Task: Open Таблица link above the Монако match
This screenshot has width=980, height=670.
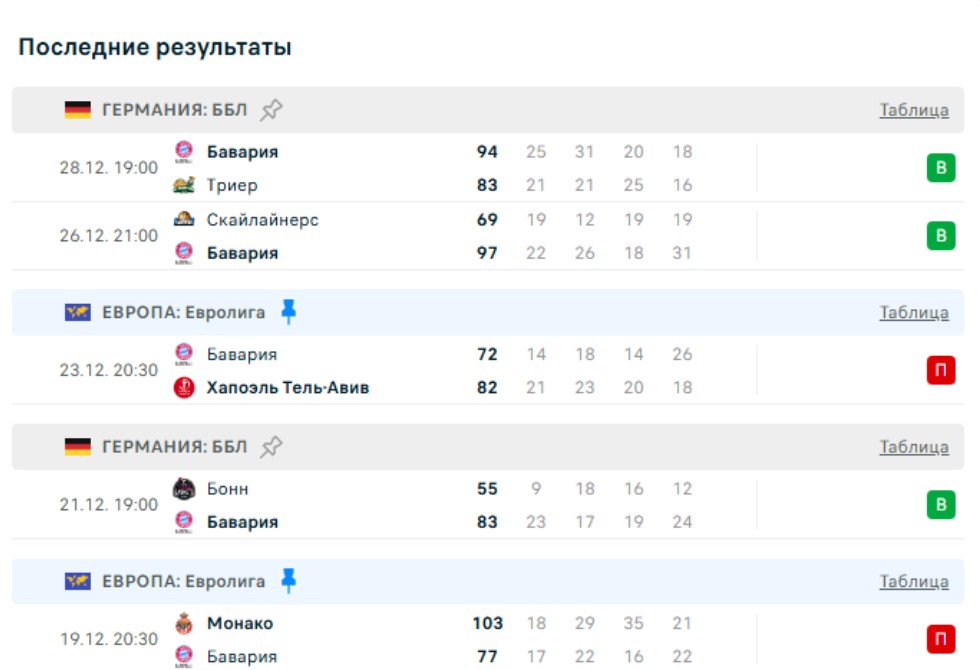Action: click(x=914, y=581)
